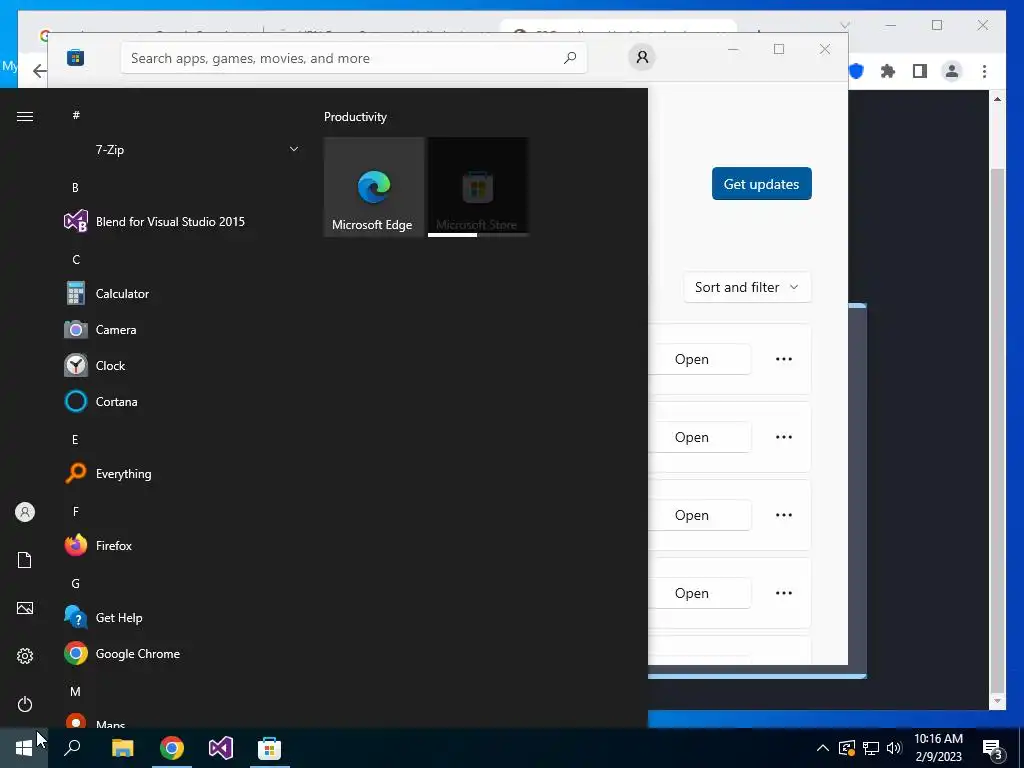Open the Microsoft Edge tile
The image size is (1024, 768).
374,187
